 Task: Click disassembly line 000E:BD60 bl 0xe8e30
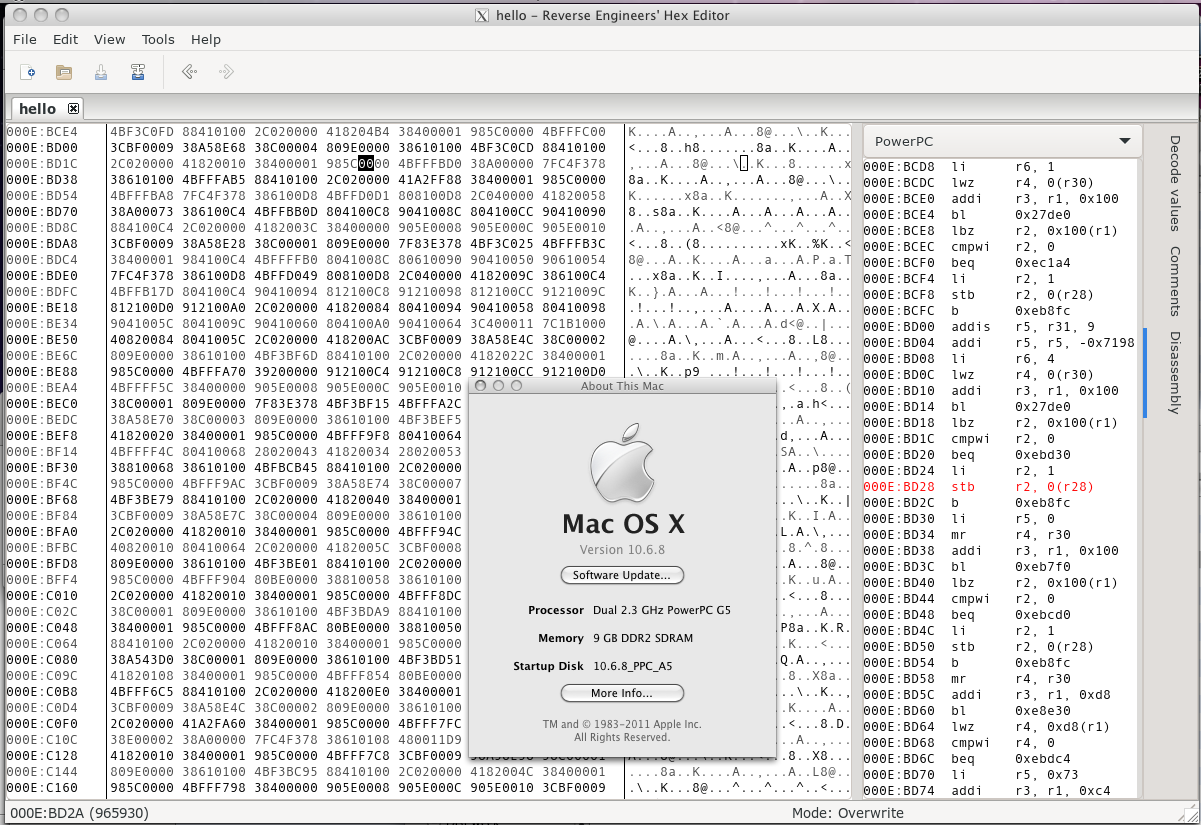pyautogui.click(x=1000, y=711)
